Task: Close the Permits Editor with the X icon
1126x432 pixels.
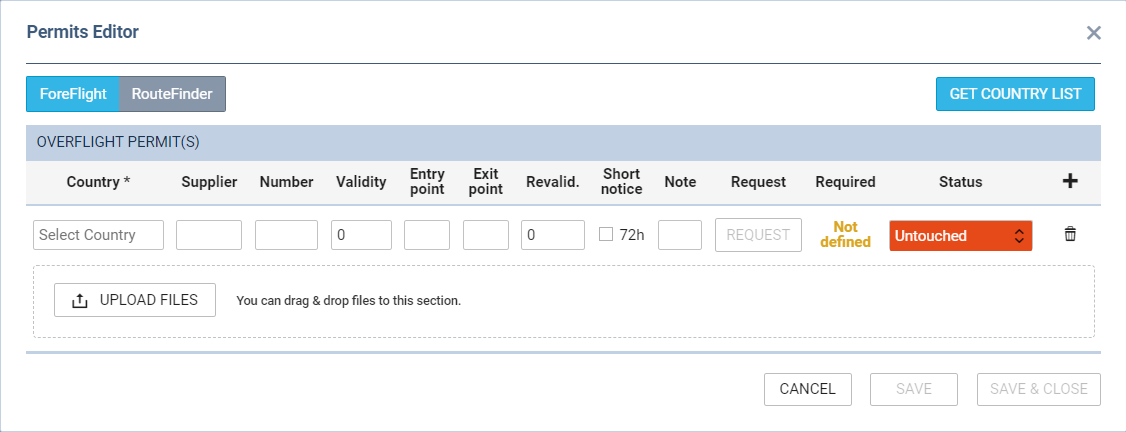Action: (1094, 32)
